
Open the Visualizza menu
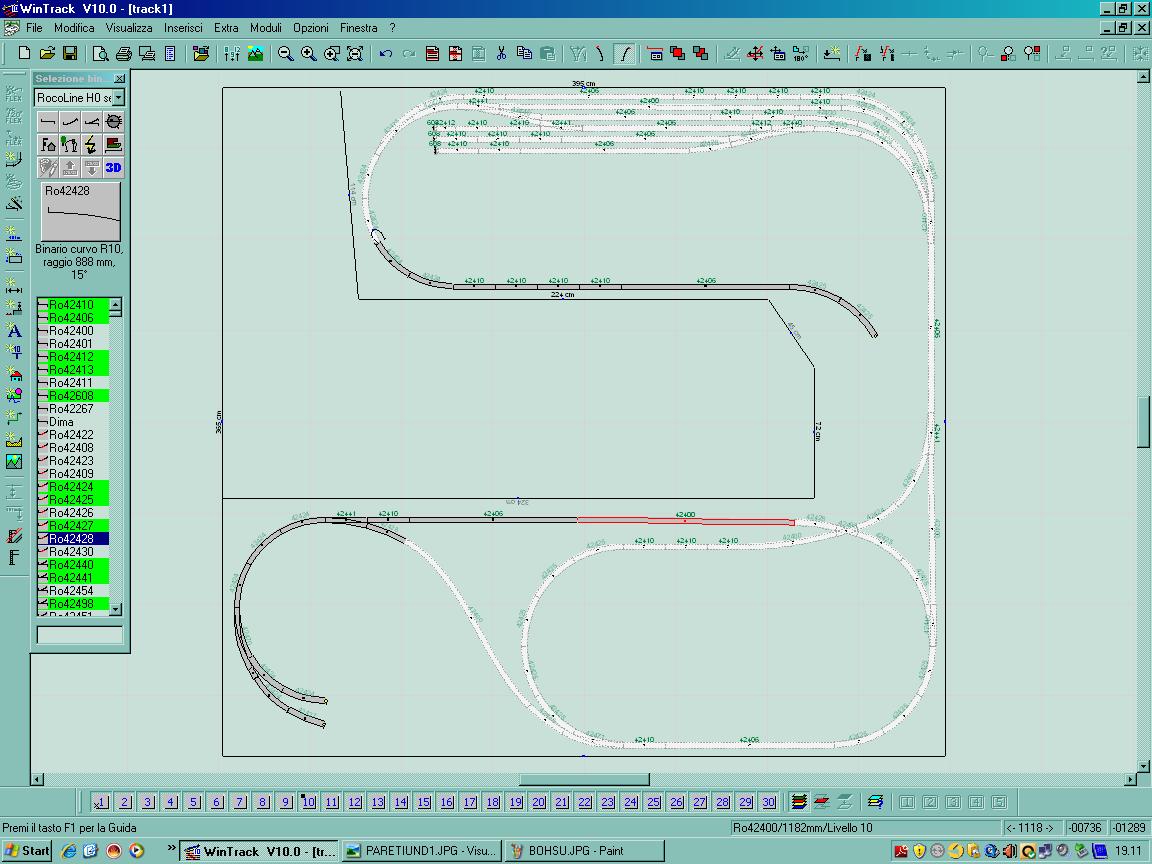(129, 28)
